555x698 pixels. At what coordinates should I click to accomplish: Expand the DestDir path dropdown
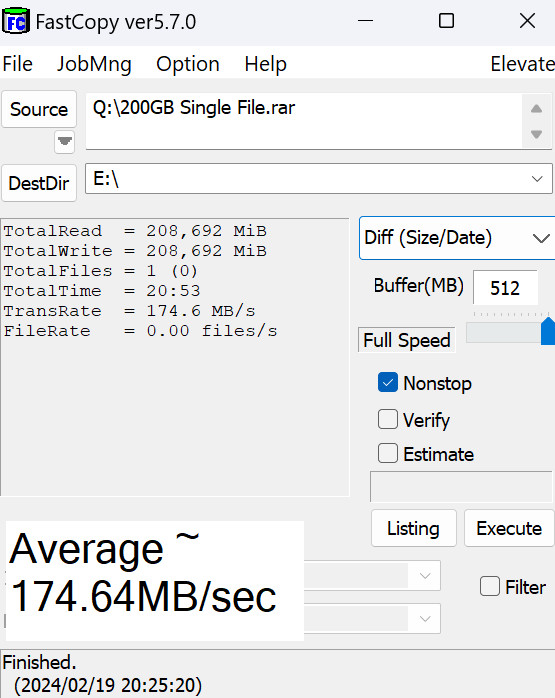(x=537, y=179)
